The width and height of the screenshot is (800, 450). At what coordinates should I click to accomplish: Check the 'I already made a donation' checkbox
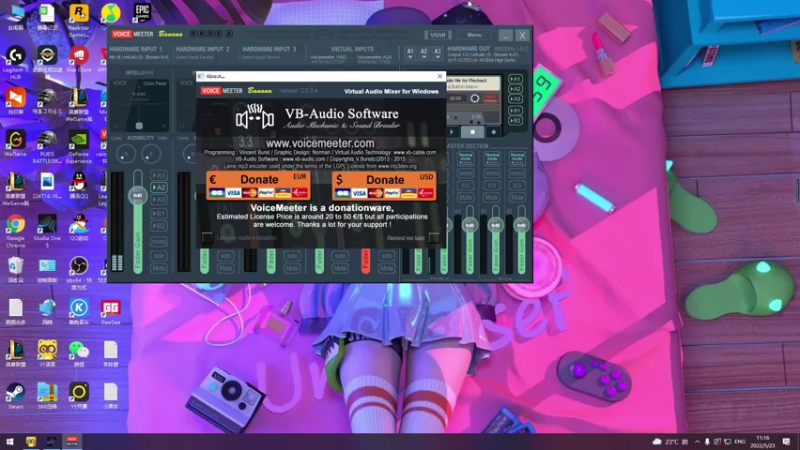click(x=207, y=237)
